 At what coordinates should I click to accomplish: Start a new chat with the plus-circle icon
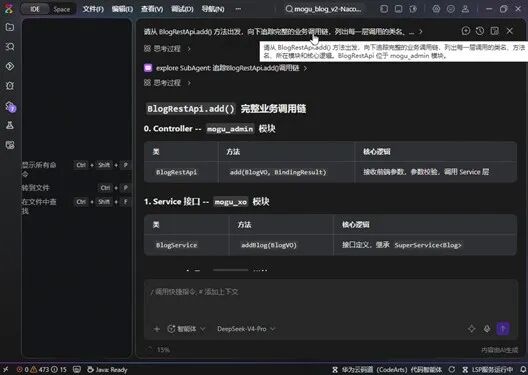click(466, 31)
